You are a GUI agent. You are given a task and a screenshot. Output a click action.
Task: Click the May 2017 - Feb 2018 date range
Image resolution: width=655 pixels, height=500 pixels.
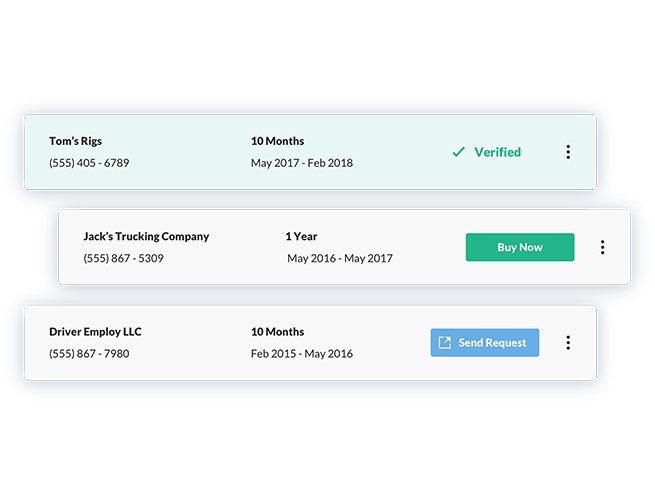click(302, 163)
